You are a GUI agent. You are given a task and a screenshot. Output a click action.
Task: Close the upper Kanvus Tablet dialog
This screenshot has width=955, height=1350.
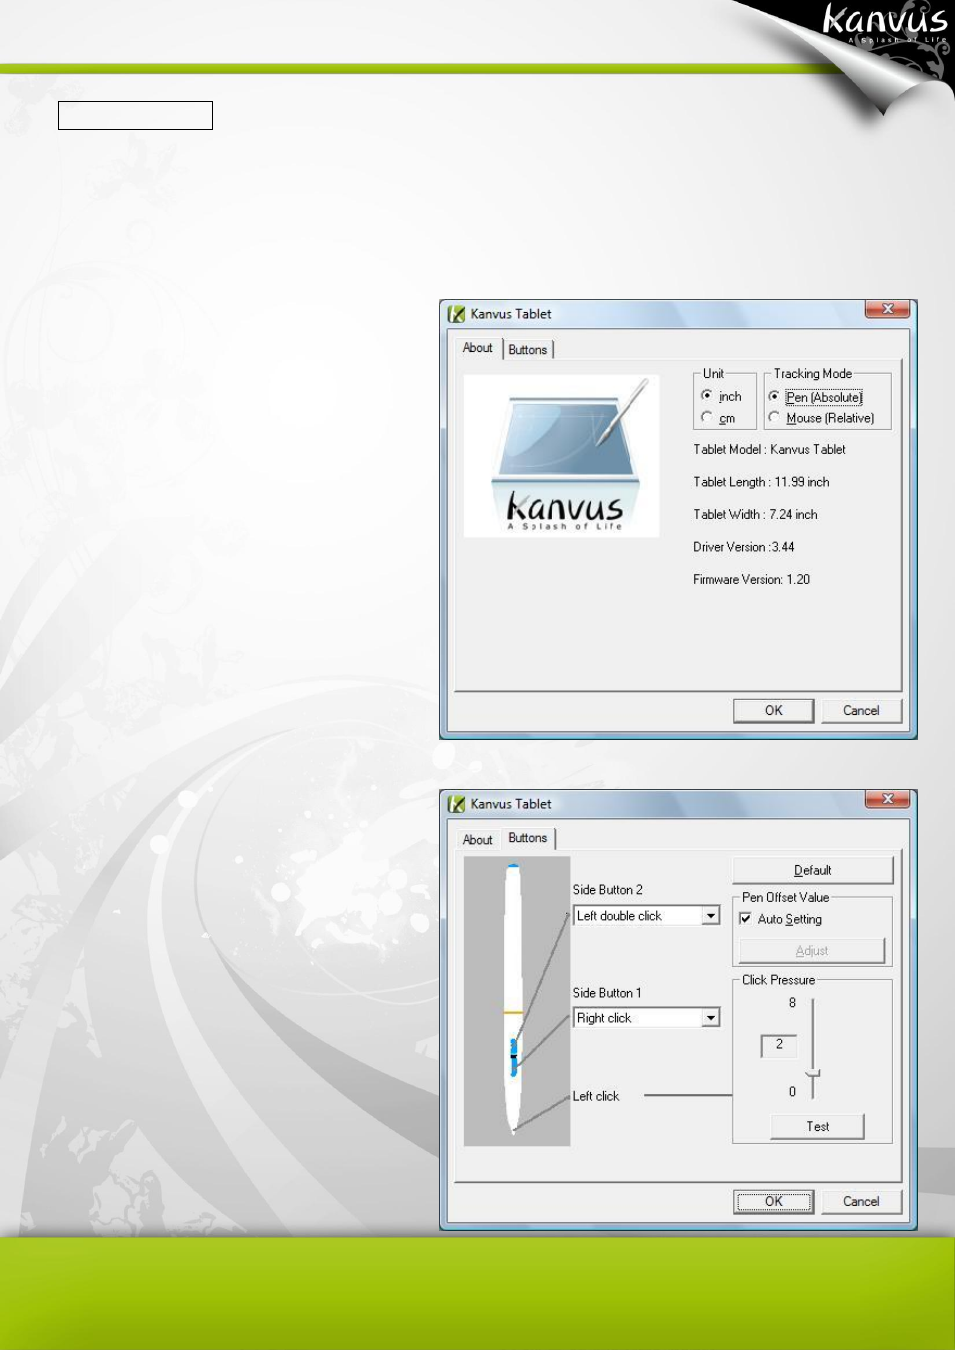coord(887,310)
